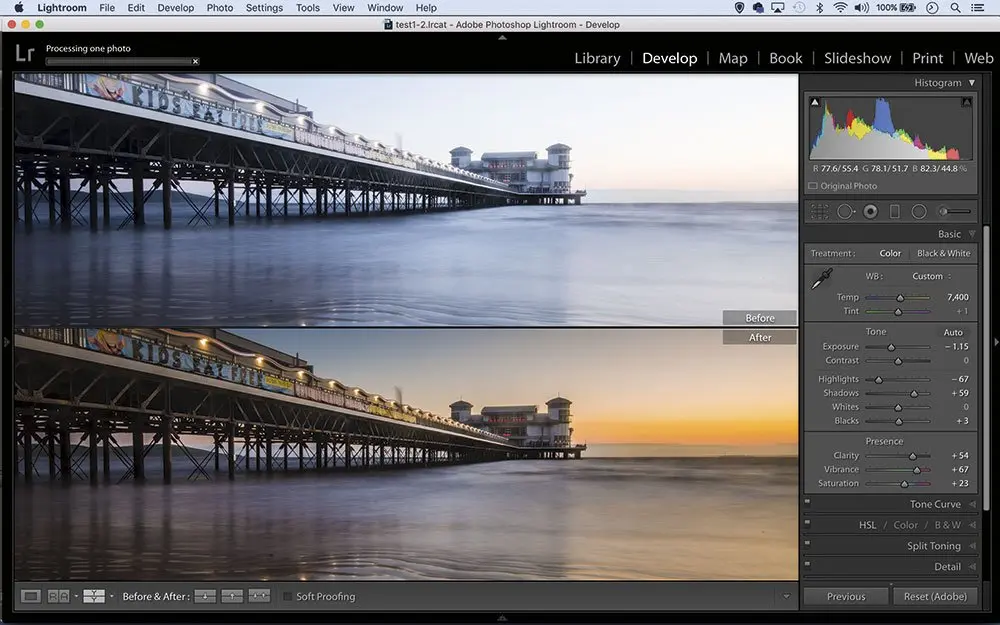Image resolution: width=1000 pixels, height=625 pixels.
Task: Pick the White Balance eyedropper
Action: click(821, 280)
